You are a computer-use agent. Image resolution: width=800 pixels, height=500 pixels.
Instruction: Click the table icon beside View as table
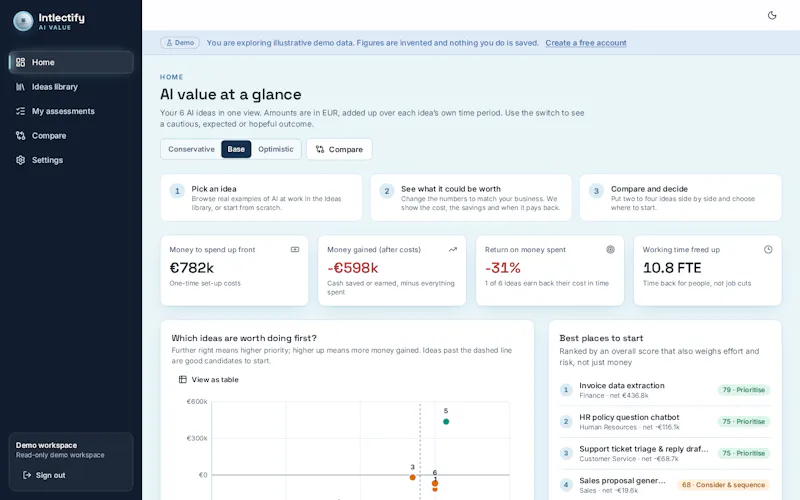coord(183,380)
